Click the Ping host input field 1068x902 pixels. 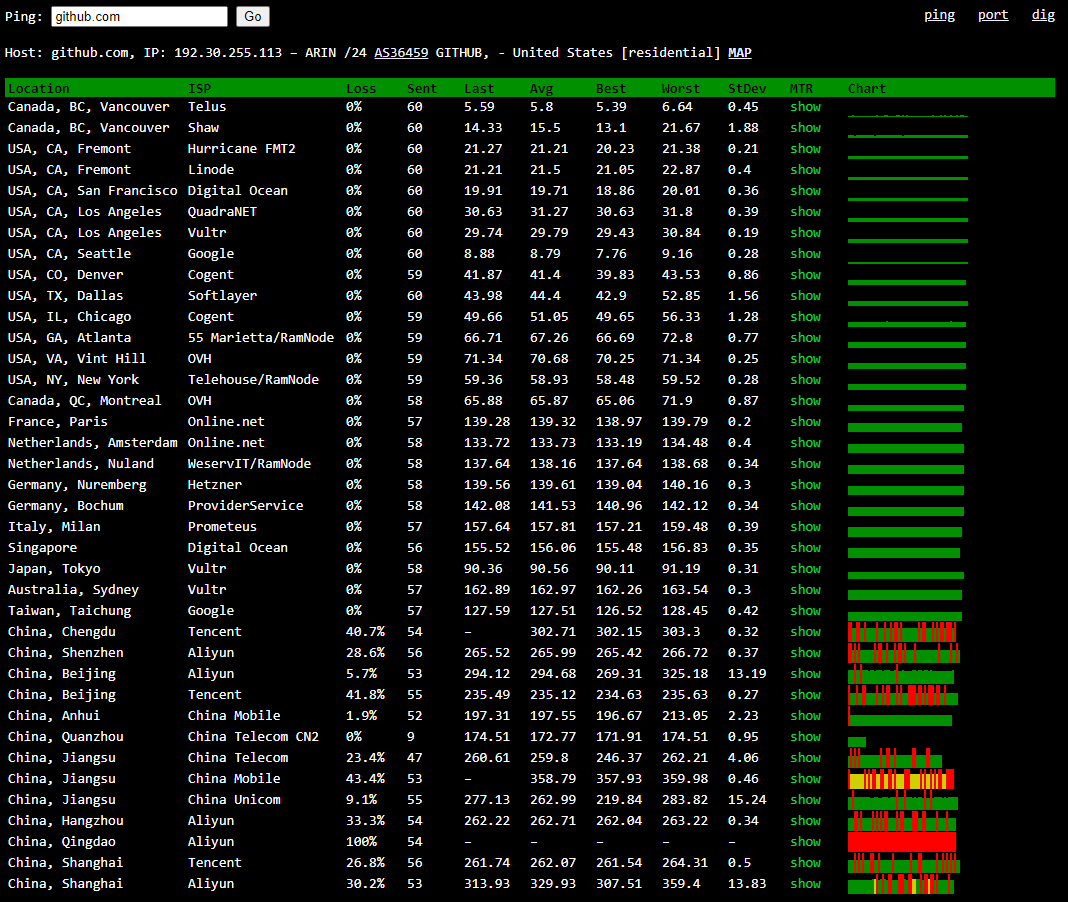pyautogui.click(x=139, y=16)
